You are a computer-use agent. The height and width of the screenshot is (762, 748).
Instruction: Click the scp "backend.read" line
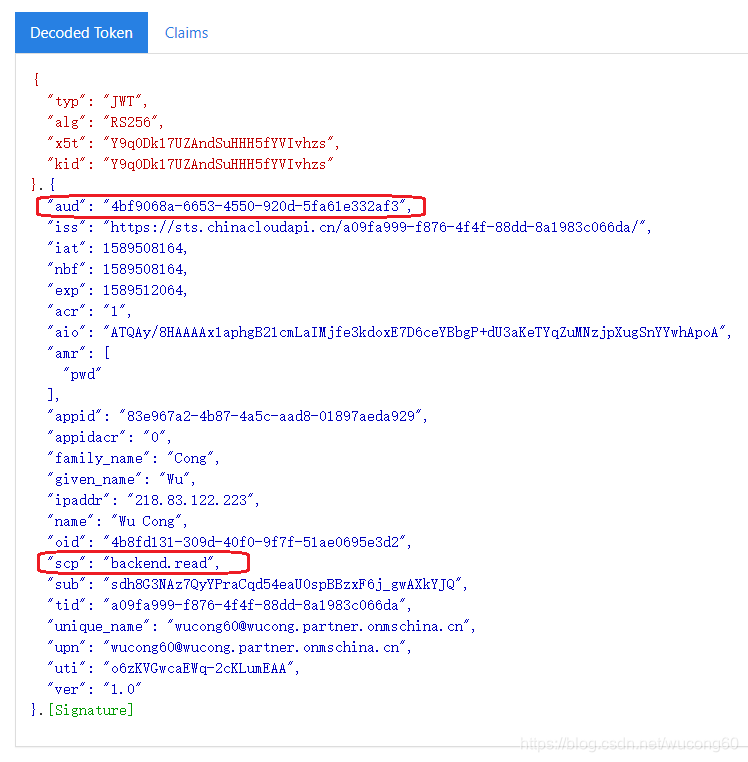tap(133, 563)
